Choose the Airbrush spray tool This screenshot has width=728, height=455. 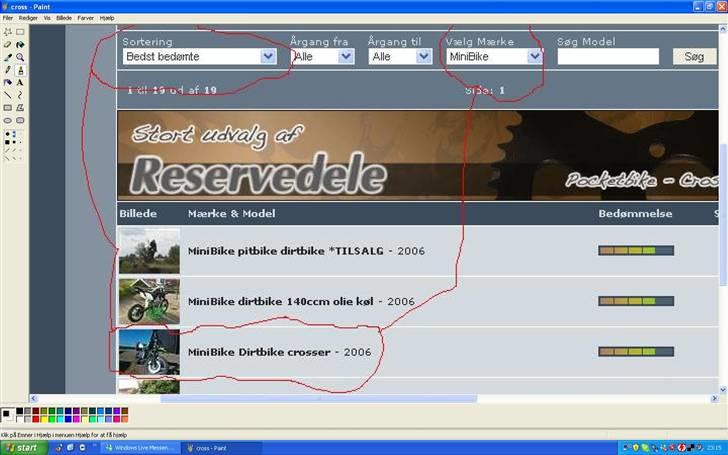(8, 82)
